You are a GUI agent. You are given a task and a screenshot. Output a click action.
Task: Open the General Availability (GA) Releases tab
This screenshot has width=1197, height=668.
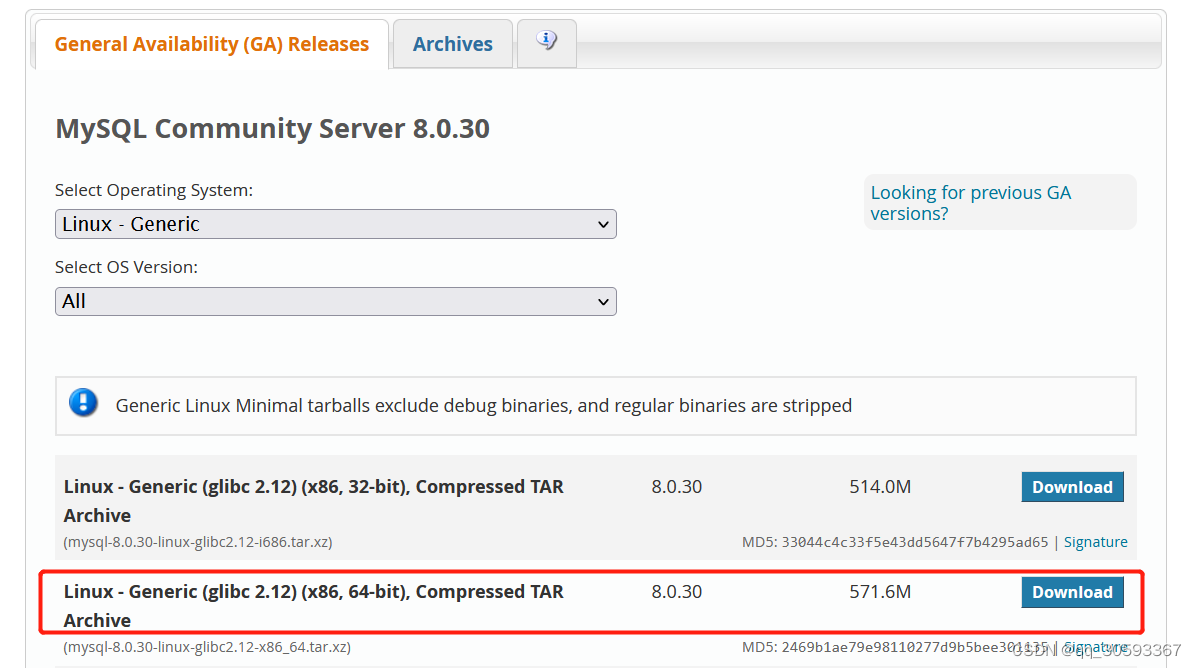coord(211,44)
